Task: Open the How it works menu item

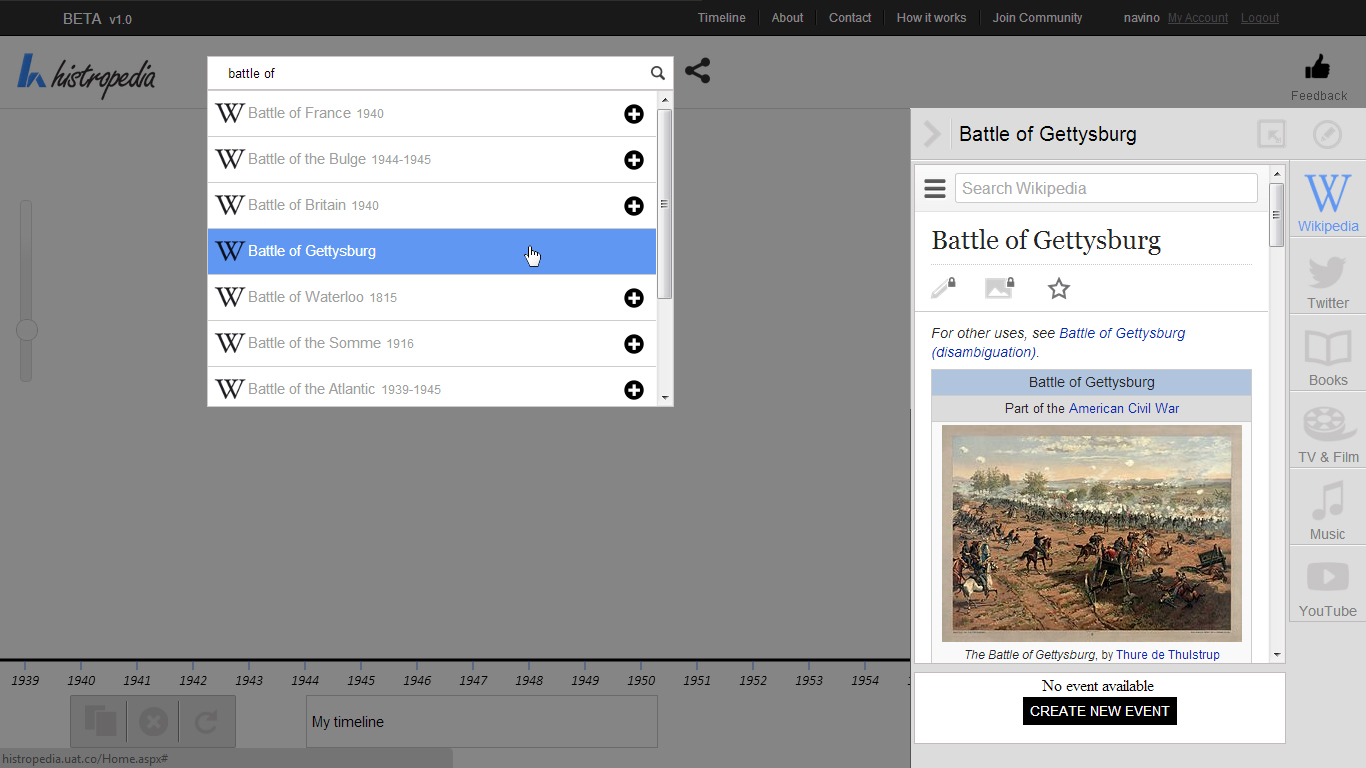Action: point(930,18)
